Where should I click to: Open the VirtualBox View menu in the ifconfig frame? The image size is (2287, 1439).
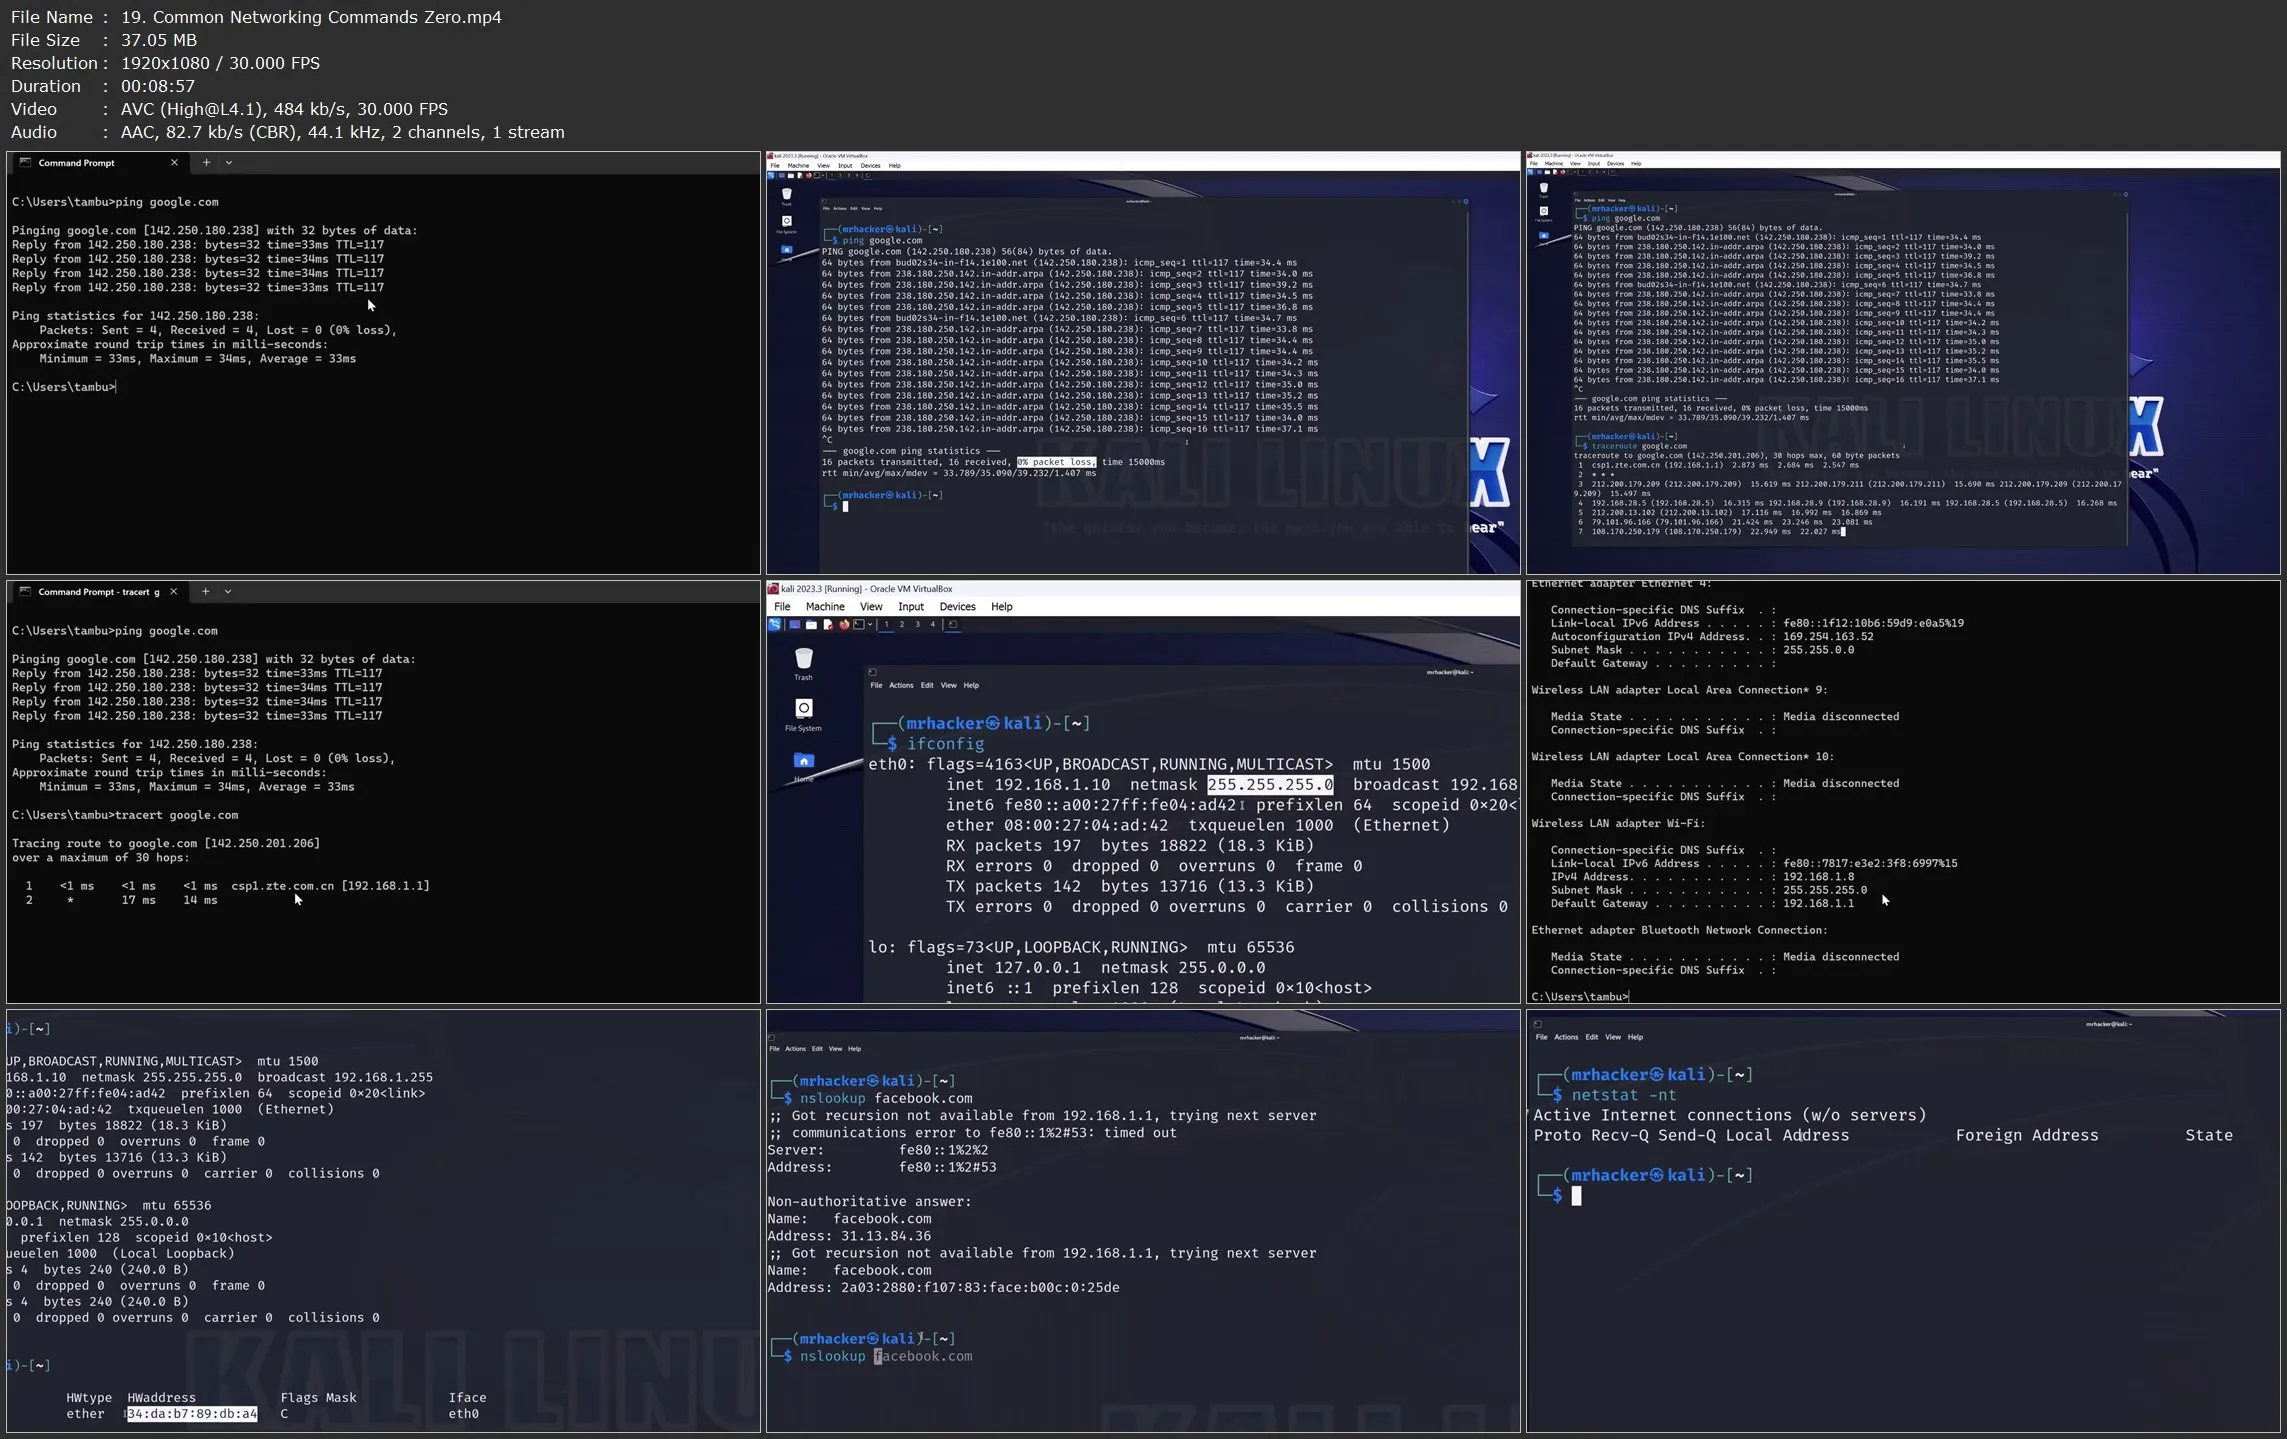[x=871, y=607]
